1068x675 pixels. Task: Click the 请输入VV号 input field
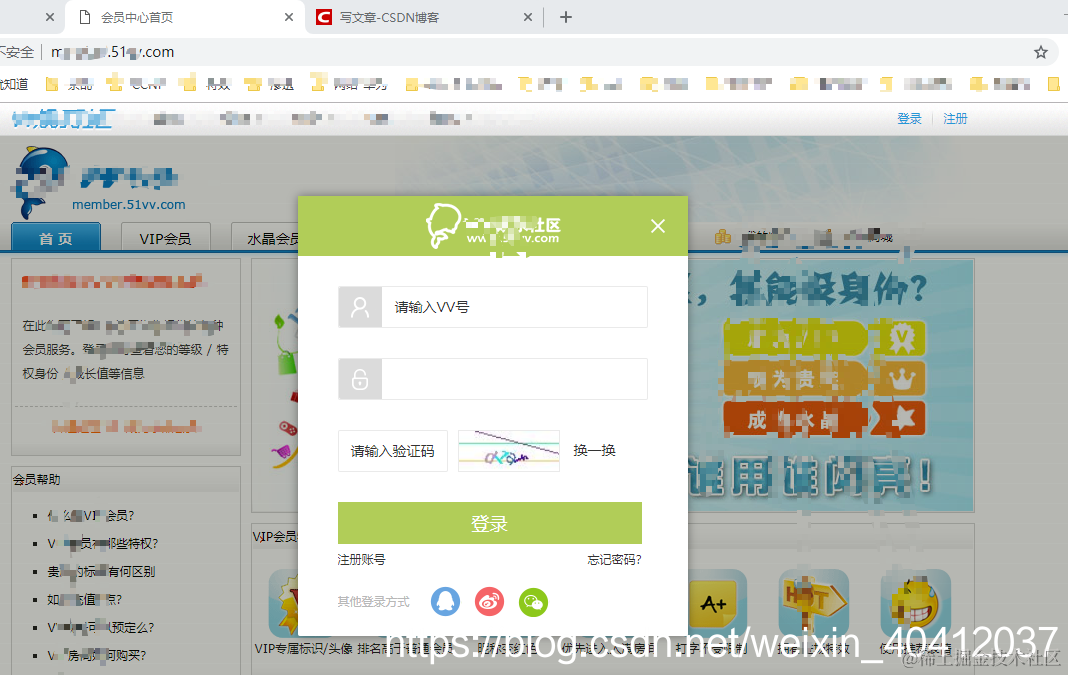514,307
